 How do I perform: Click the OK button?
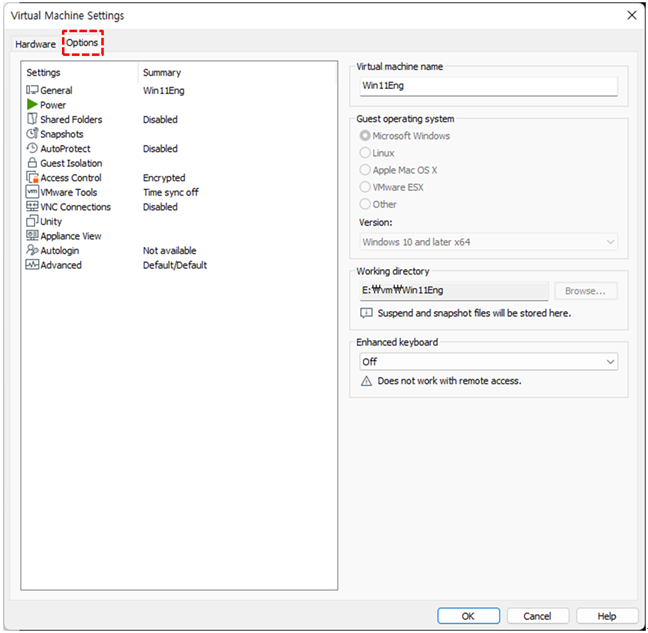click(468, 616)
